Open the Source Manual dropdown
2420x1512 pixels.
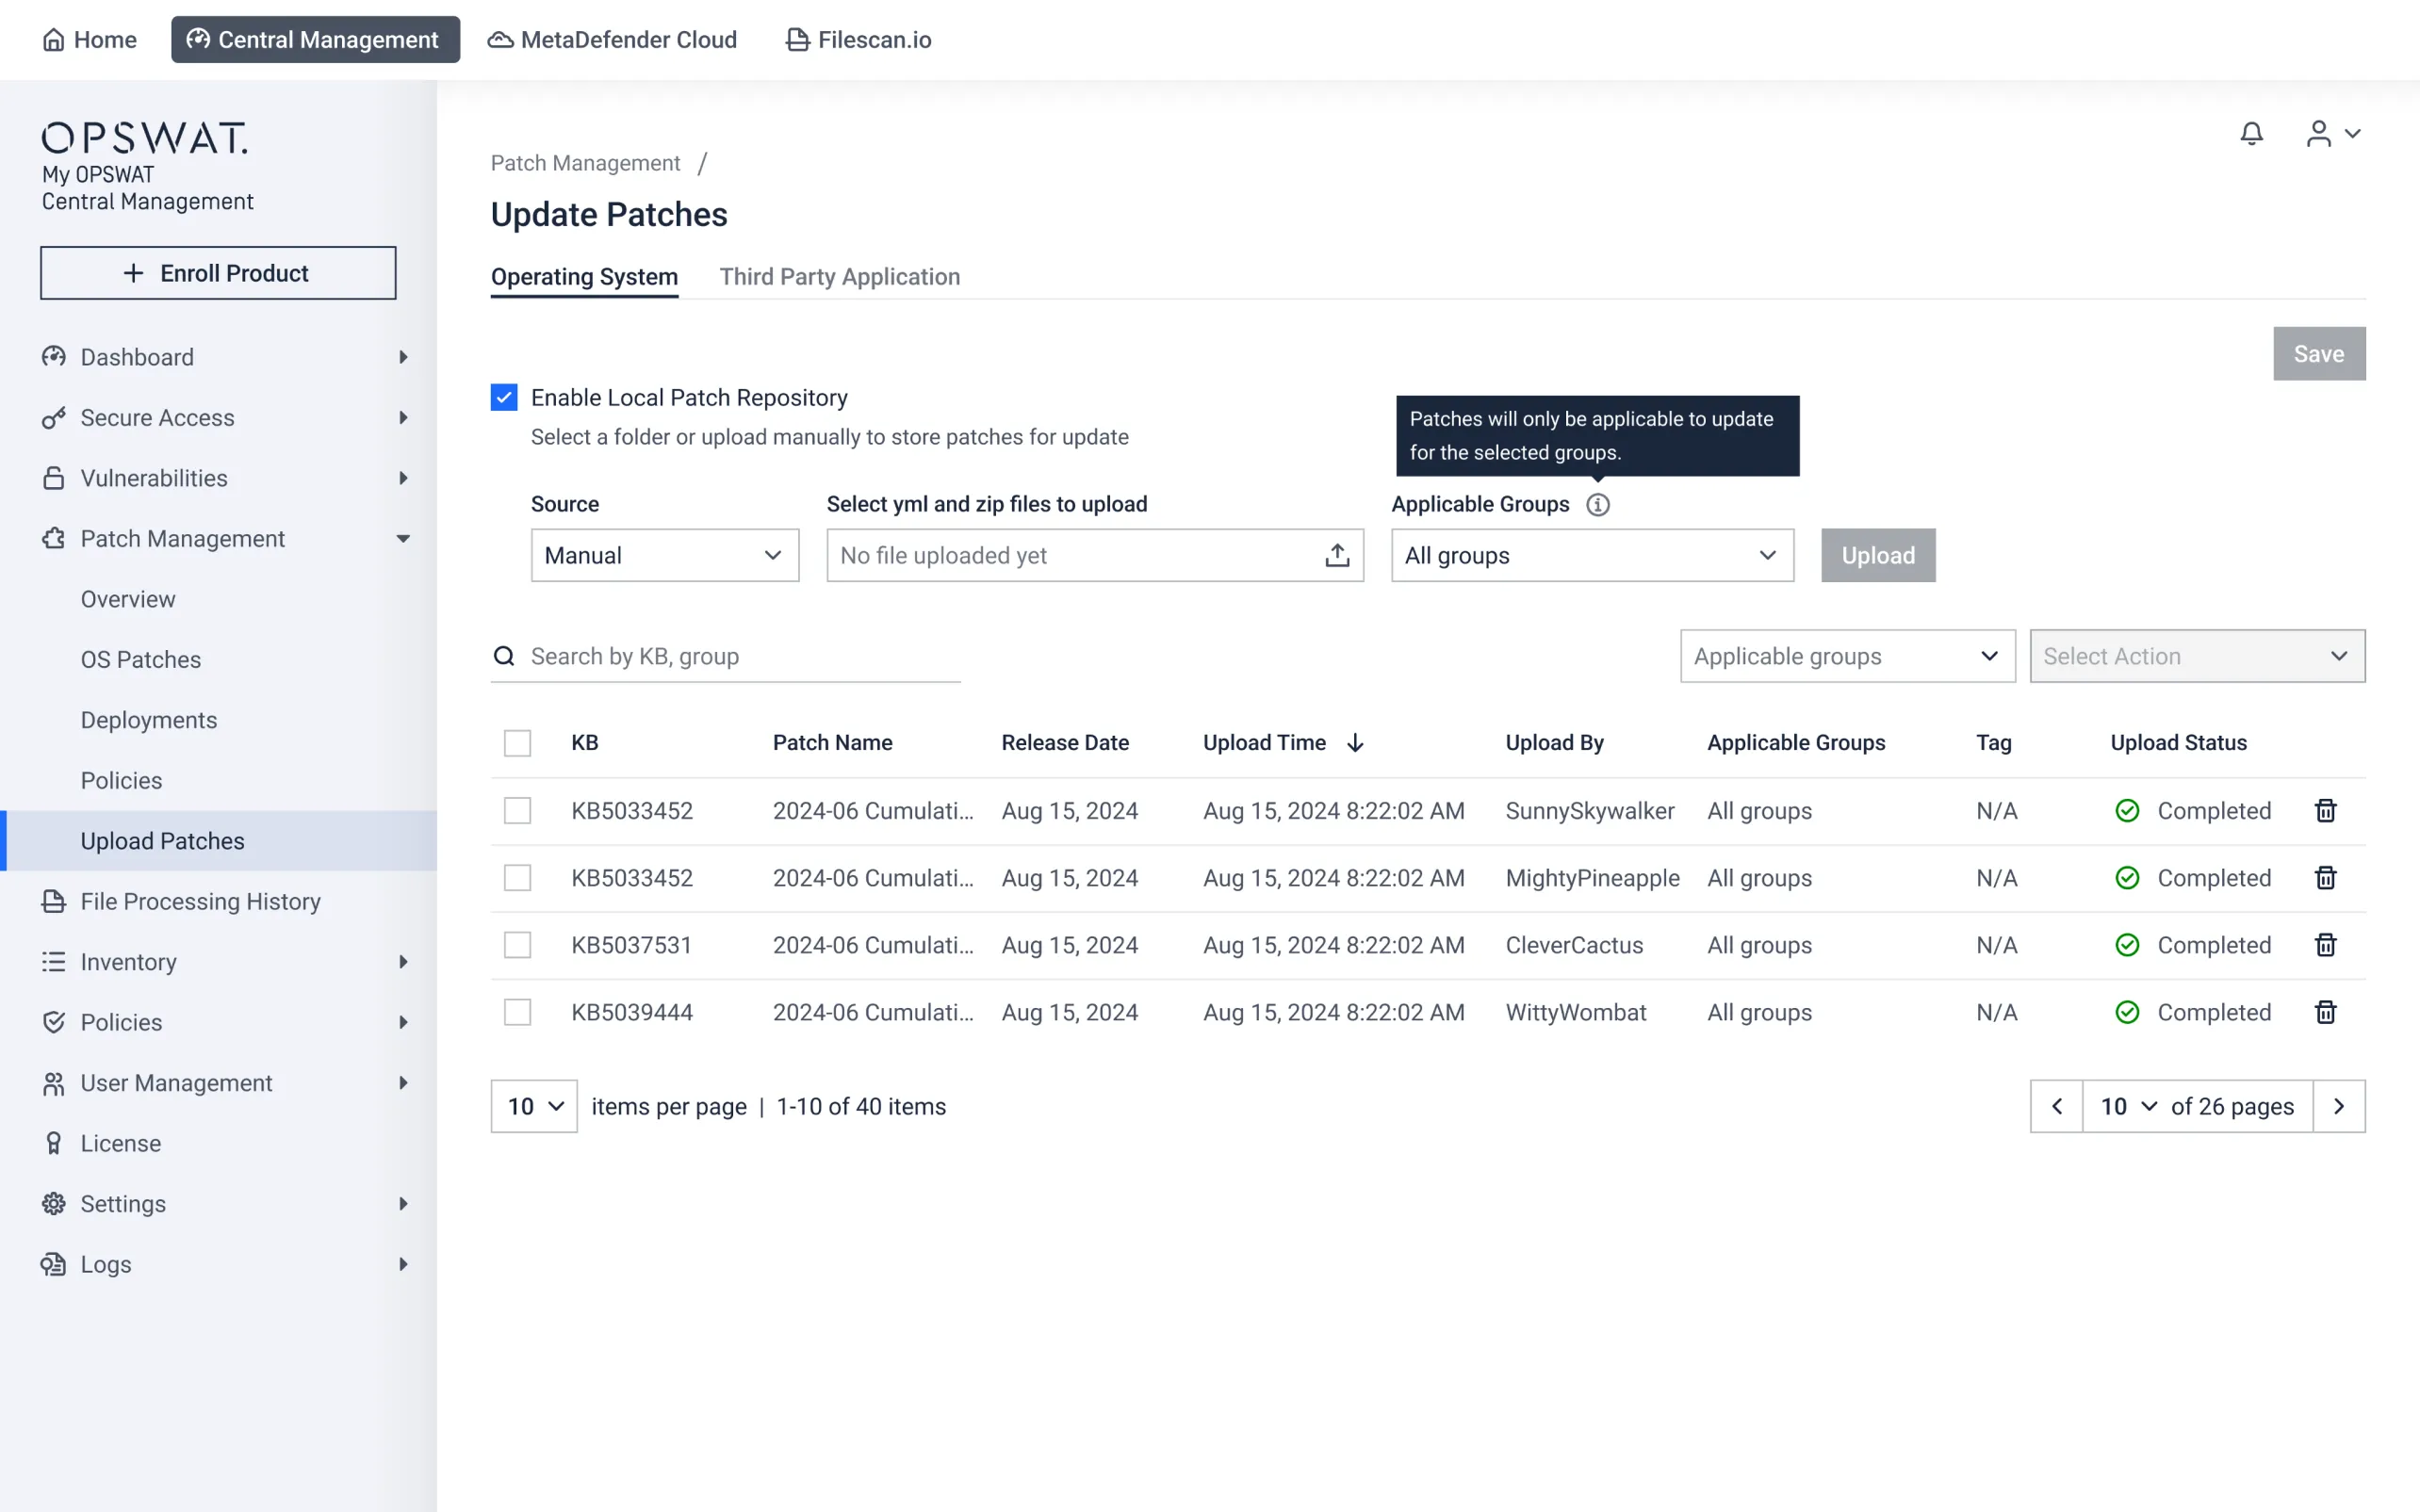(x=664, y=556)
